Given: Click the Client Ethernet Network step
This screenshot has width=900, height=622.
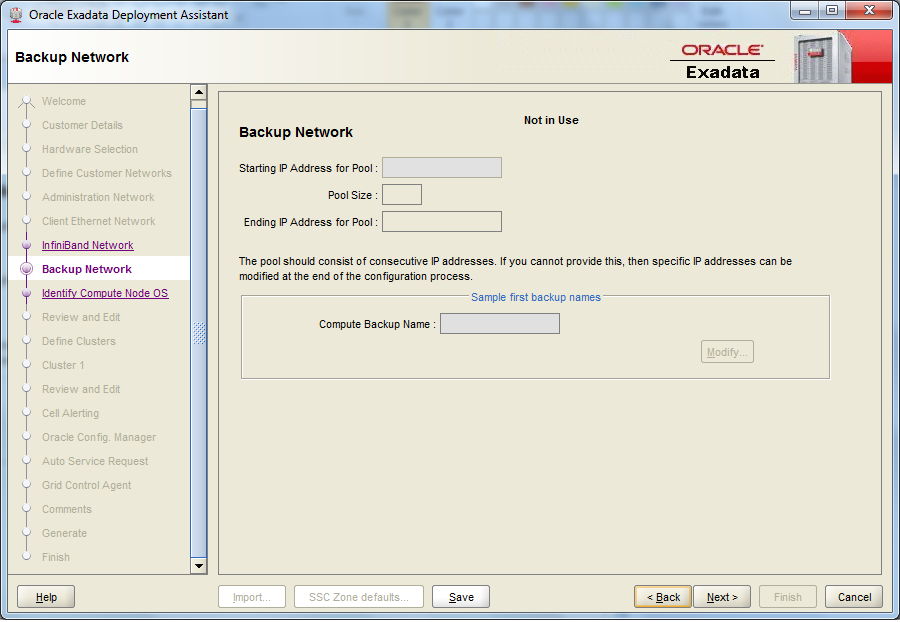Looking at the screenshot, I should point(99,221).
